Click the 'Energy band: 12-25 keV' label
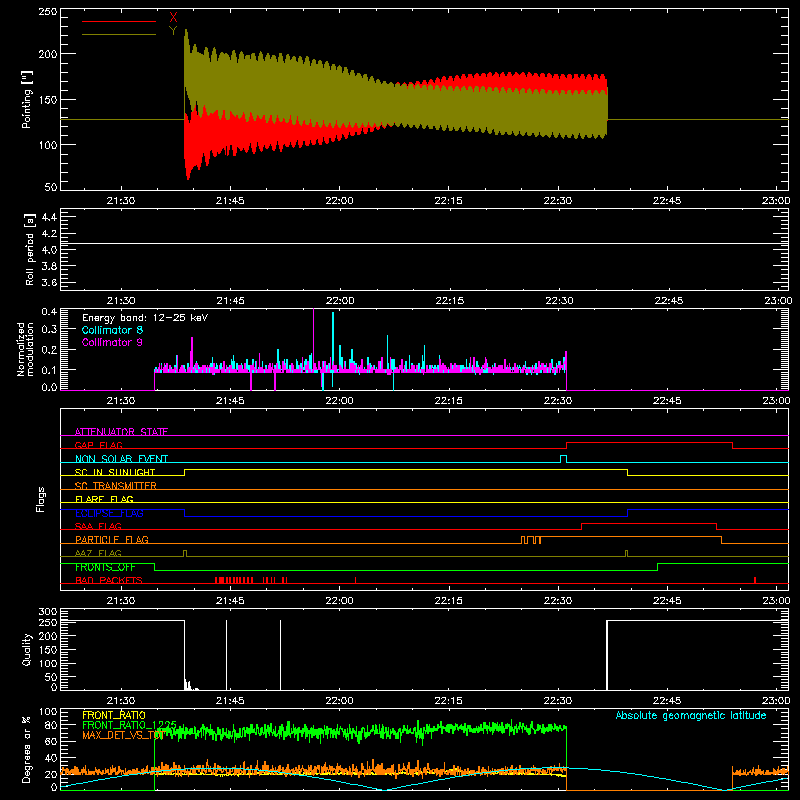The image size is (800, 800). [x=145, y=318]
